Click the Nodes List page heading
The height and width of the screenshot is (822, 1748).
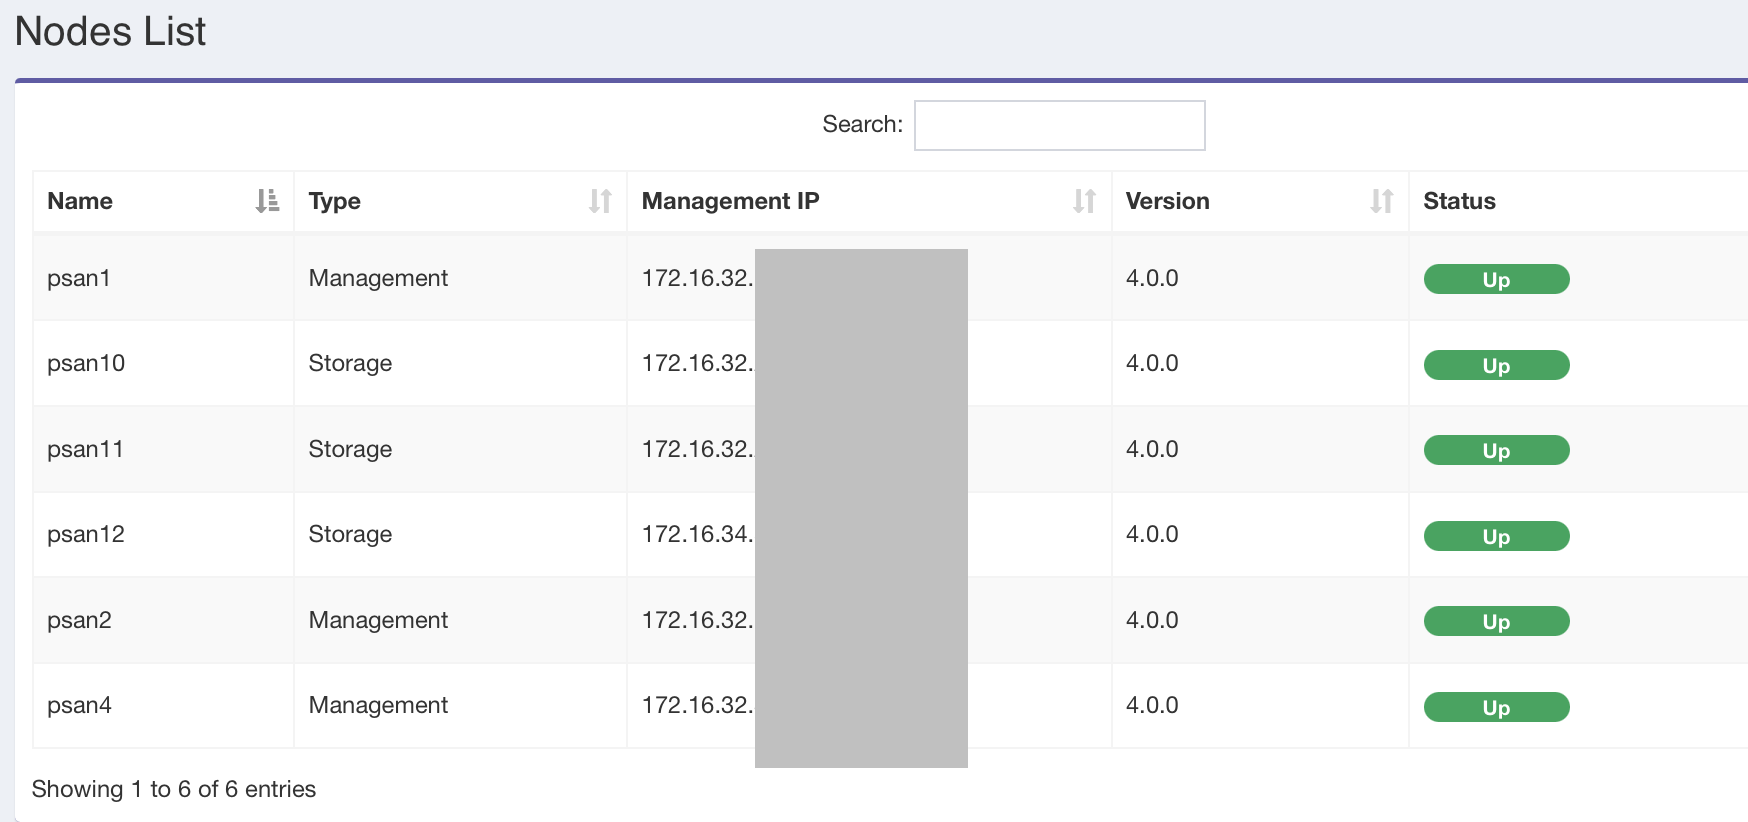click(110, 31)
